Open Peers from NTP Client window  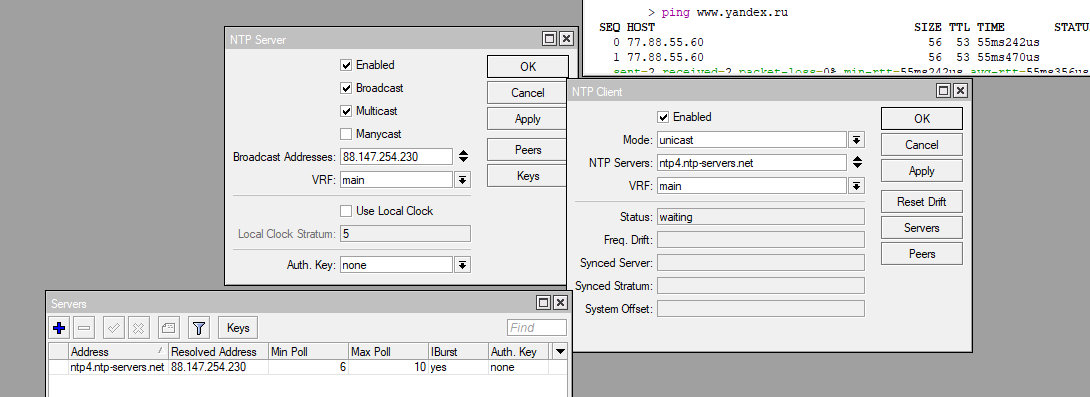(922, 254)
